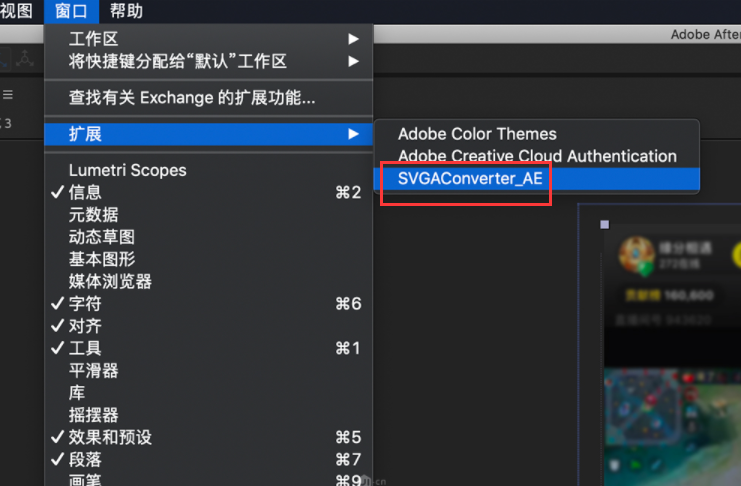741x486 pixels.
Task: Open Lumetri Scopes panel
Action: pyautogui.click(x=208, y=170)
